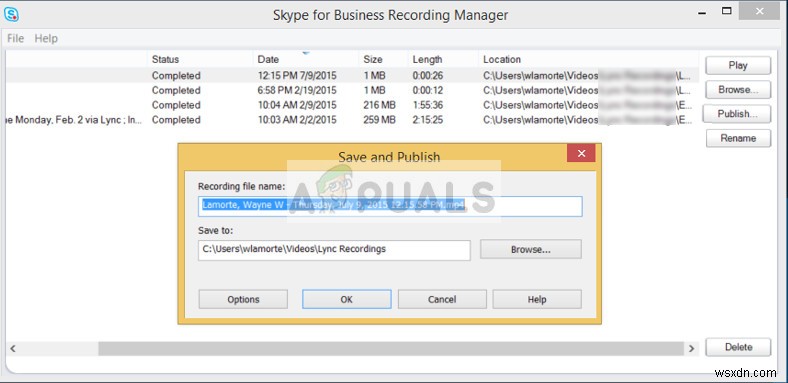Click the Save to path field
Image resolution: width=788 pixels, height=383 pixels.
(334, 250)
